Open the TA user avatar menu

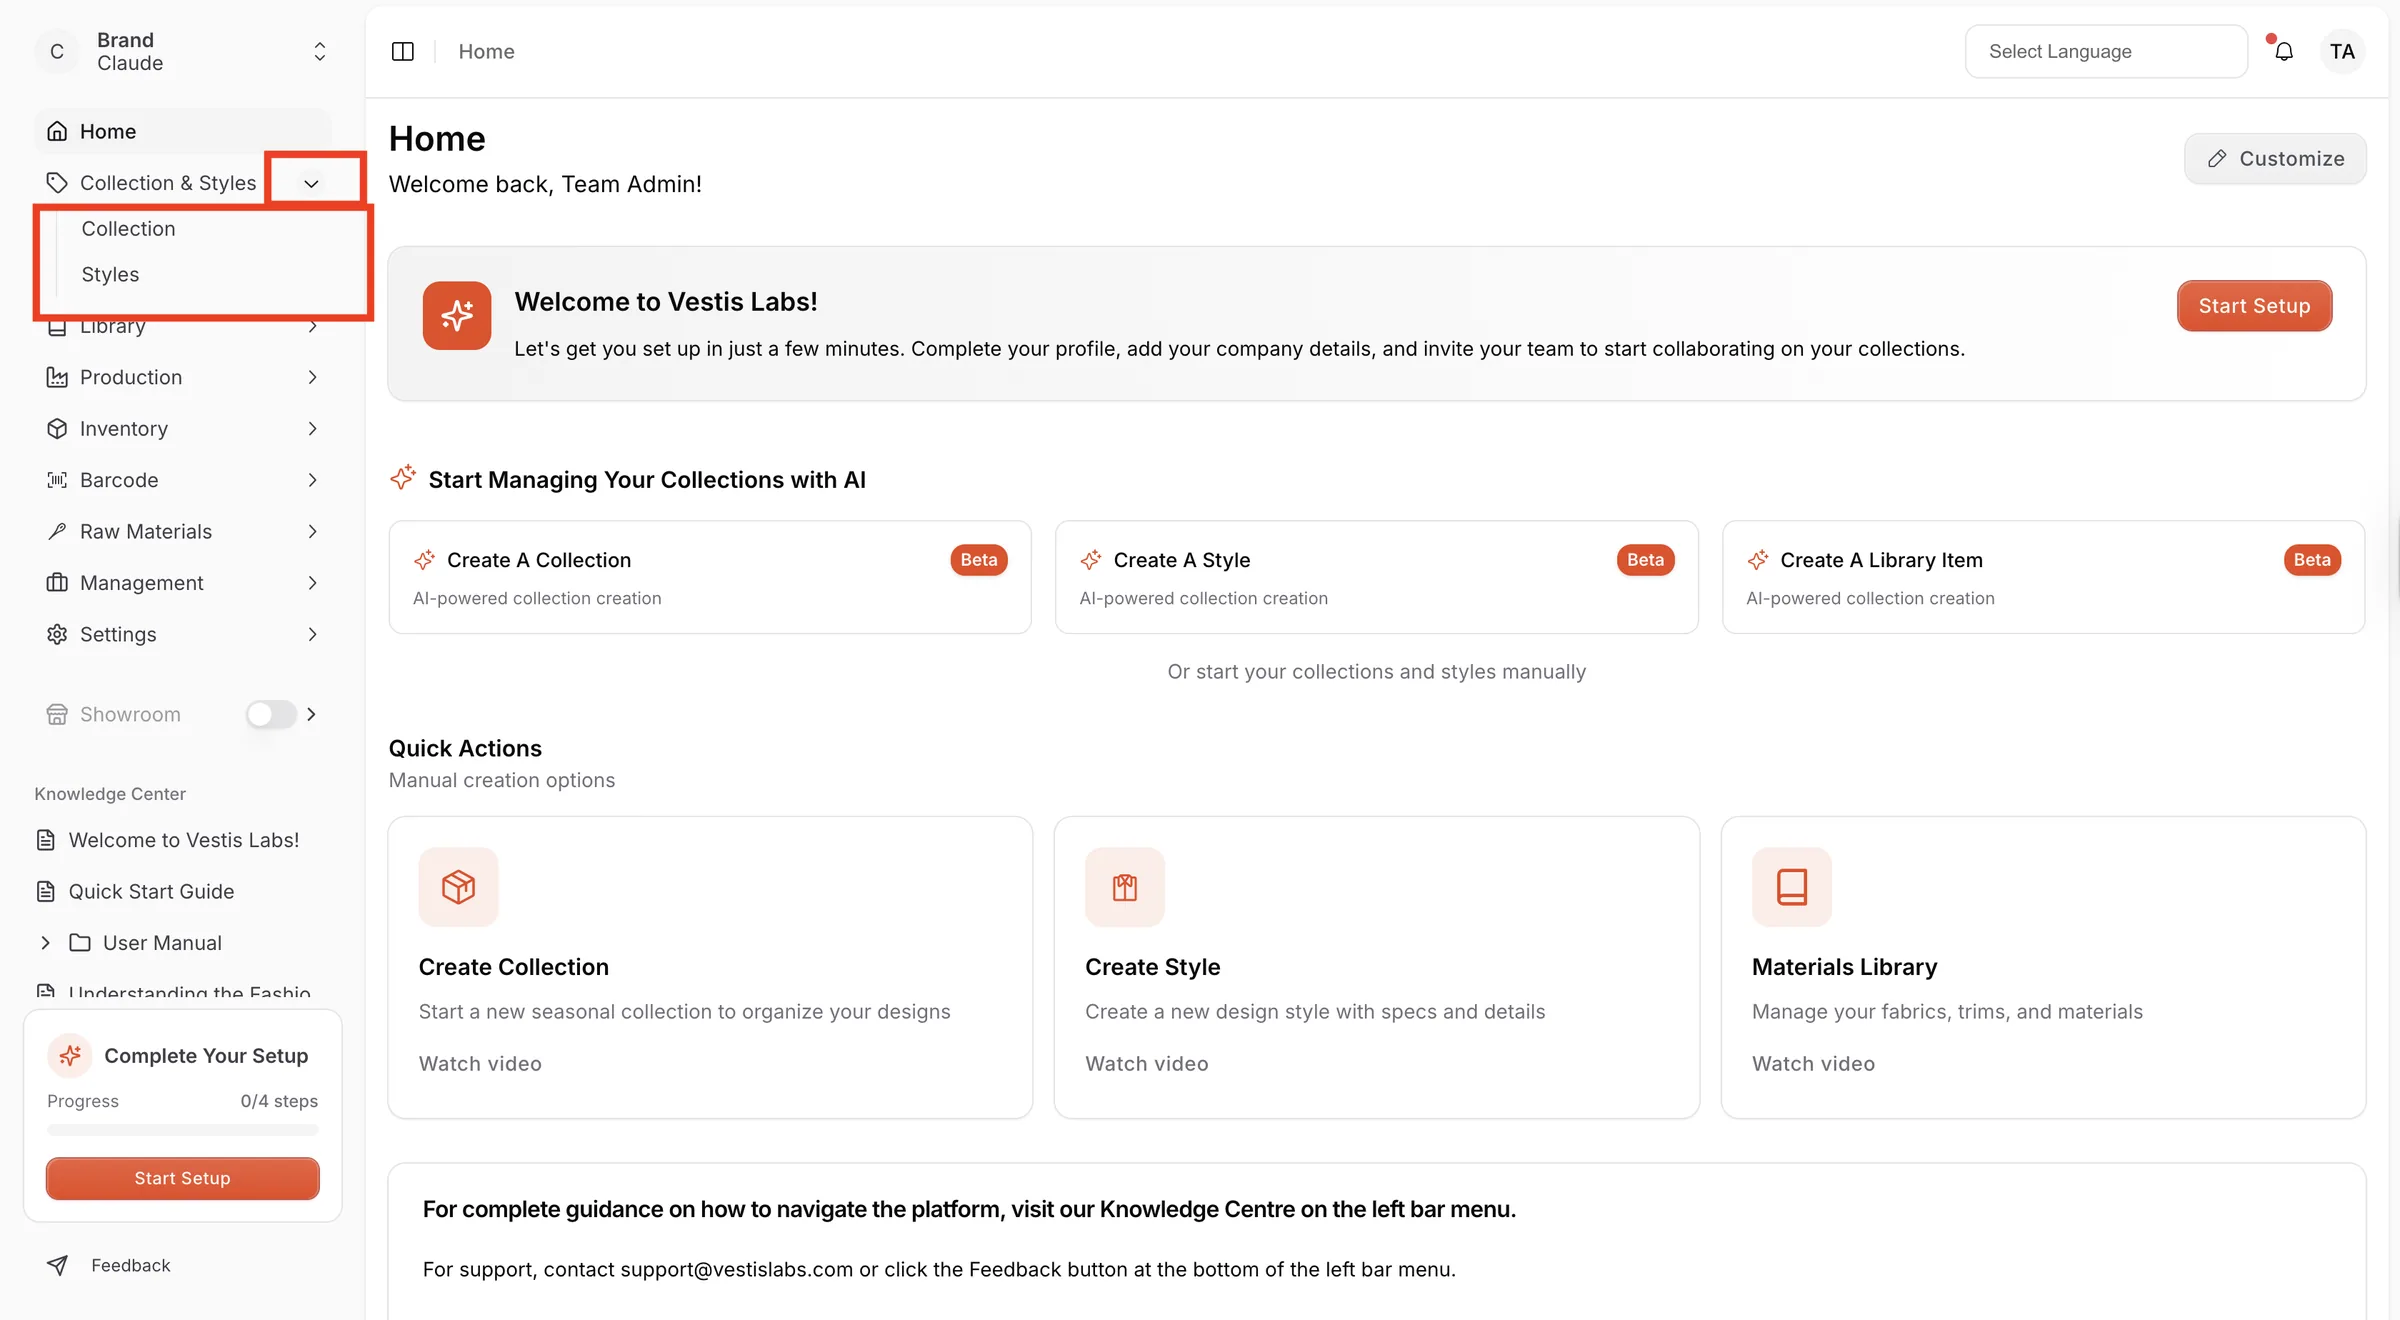pos(2342,51)
